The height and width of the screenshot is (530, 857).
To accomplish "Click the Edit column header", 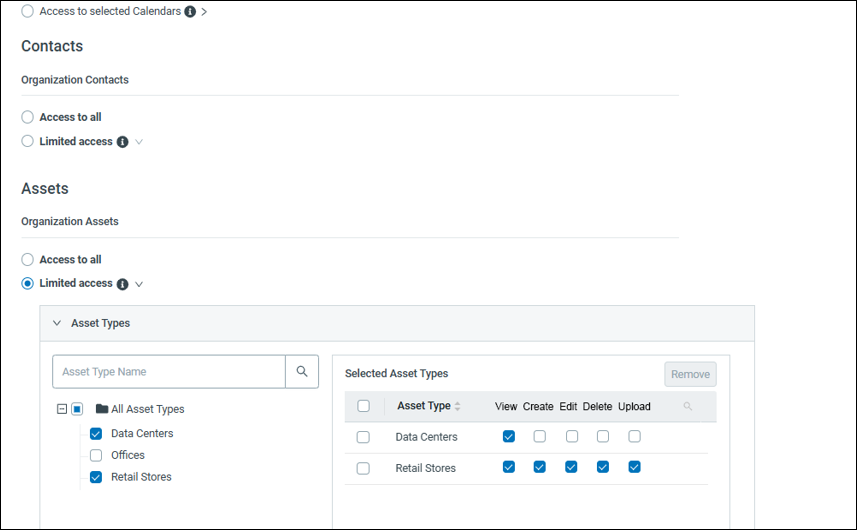I will 568,407.
